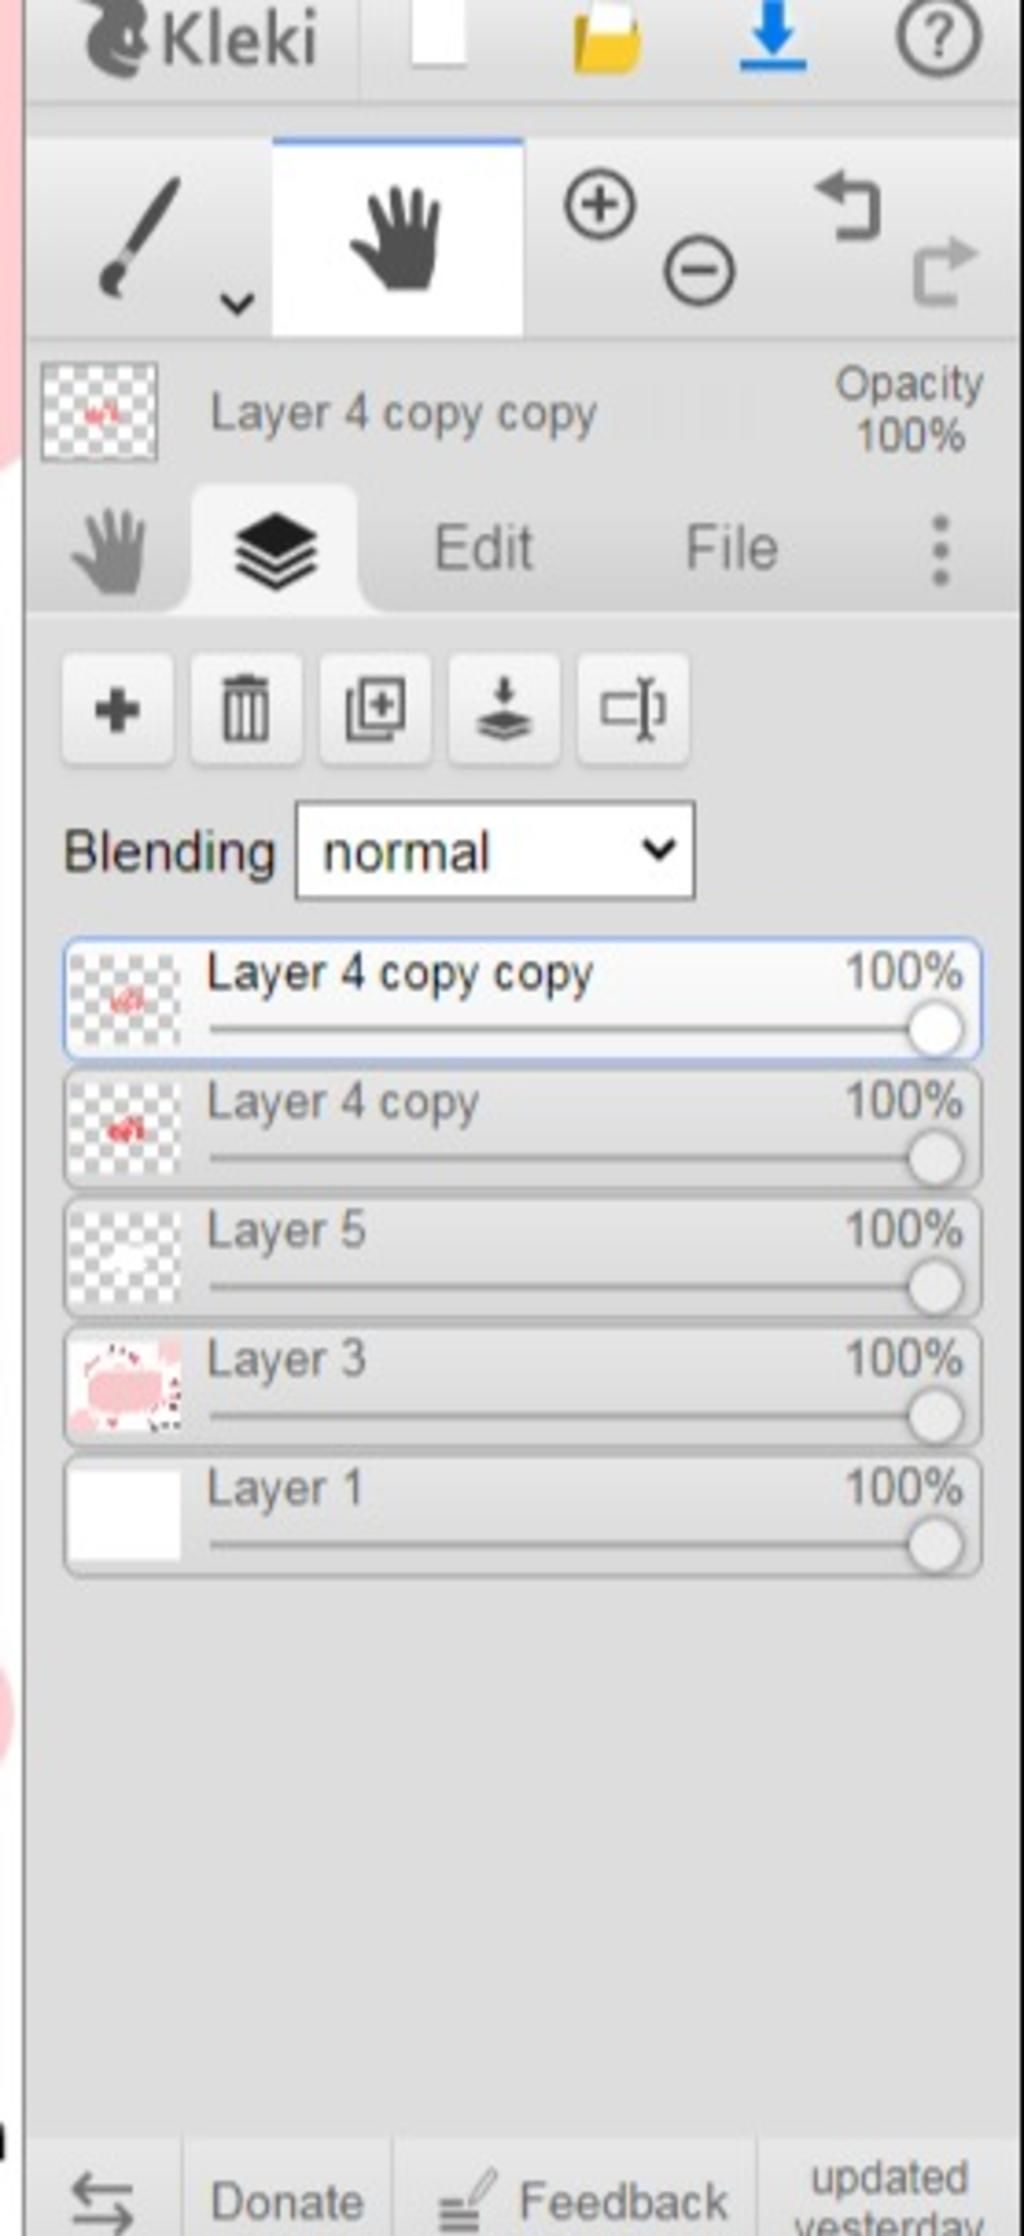Screen dimensions: 1024x2236
Task: Switch to the File tab
Action: [732, 548]
